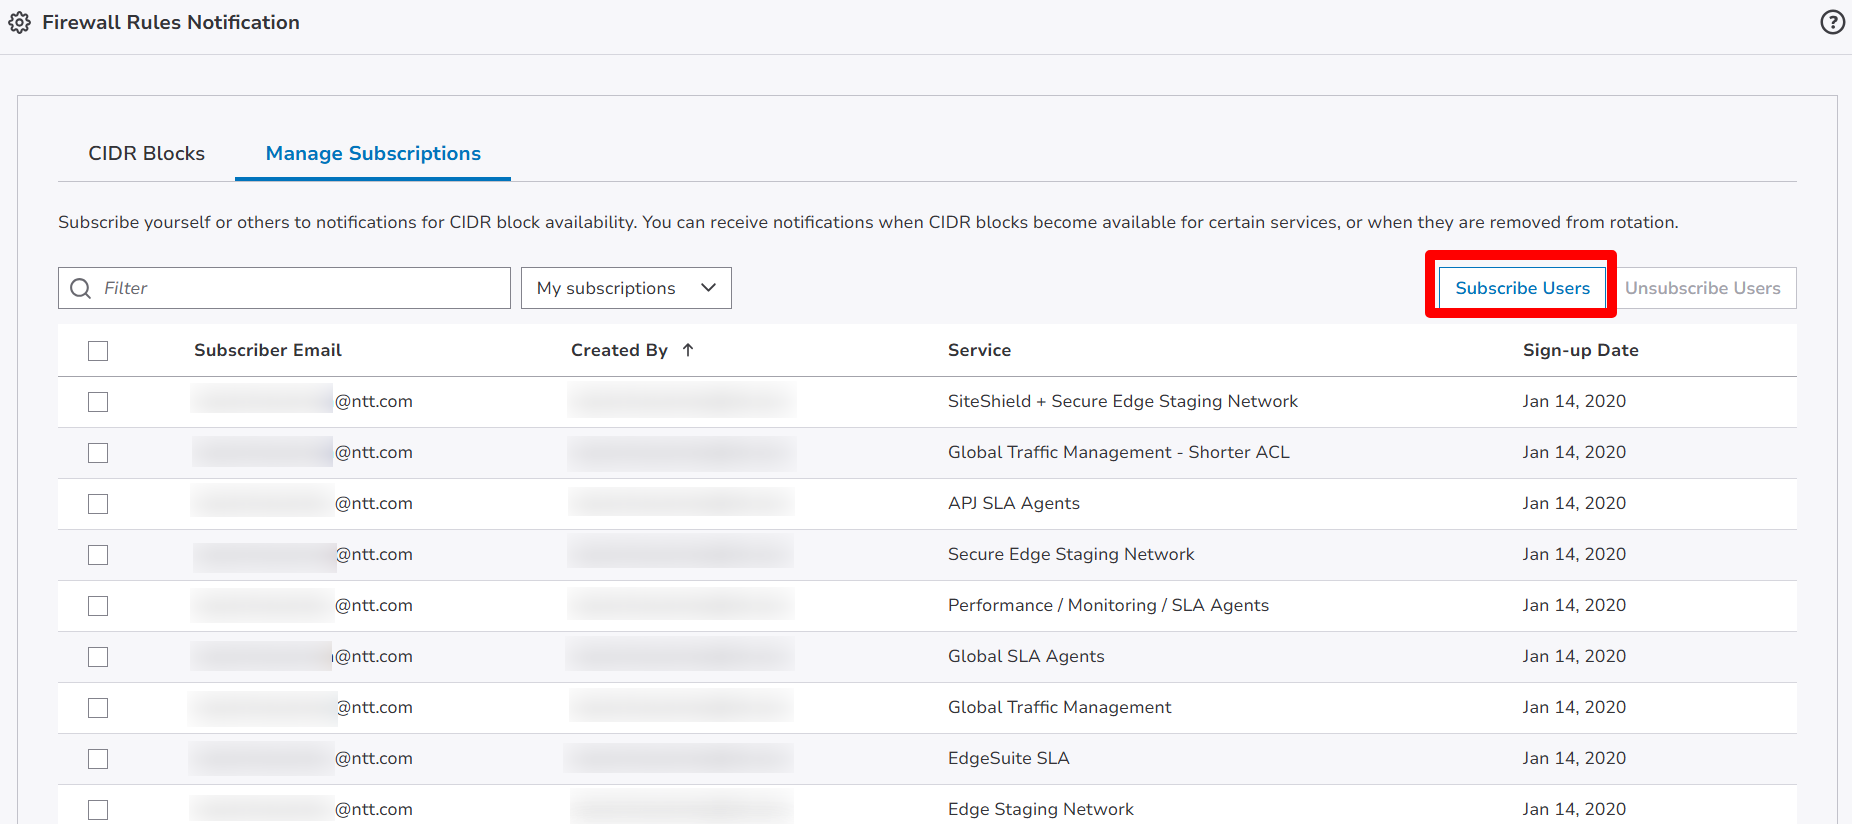The width and height of the screenshot is (1852, 824).
Task: Check the EdgeSuite SLA subscription checkbox
Action: point(98,759)
